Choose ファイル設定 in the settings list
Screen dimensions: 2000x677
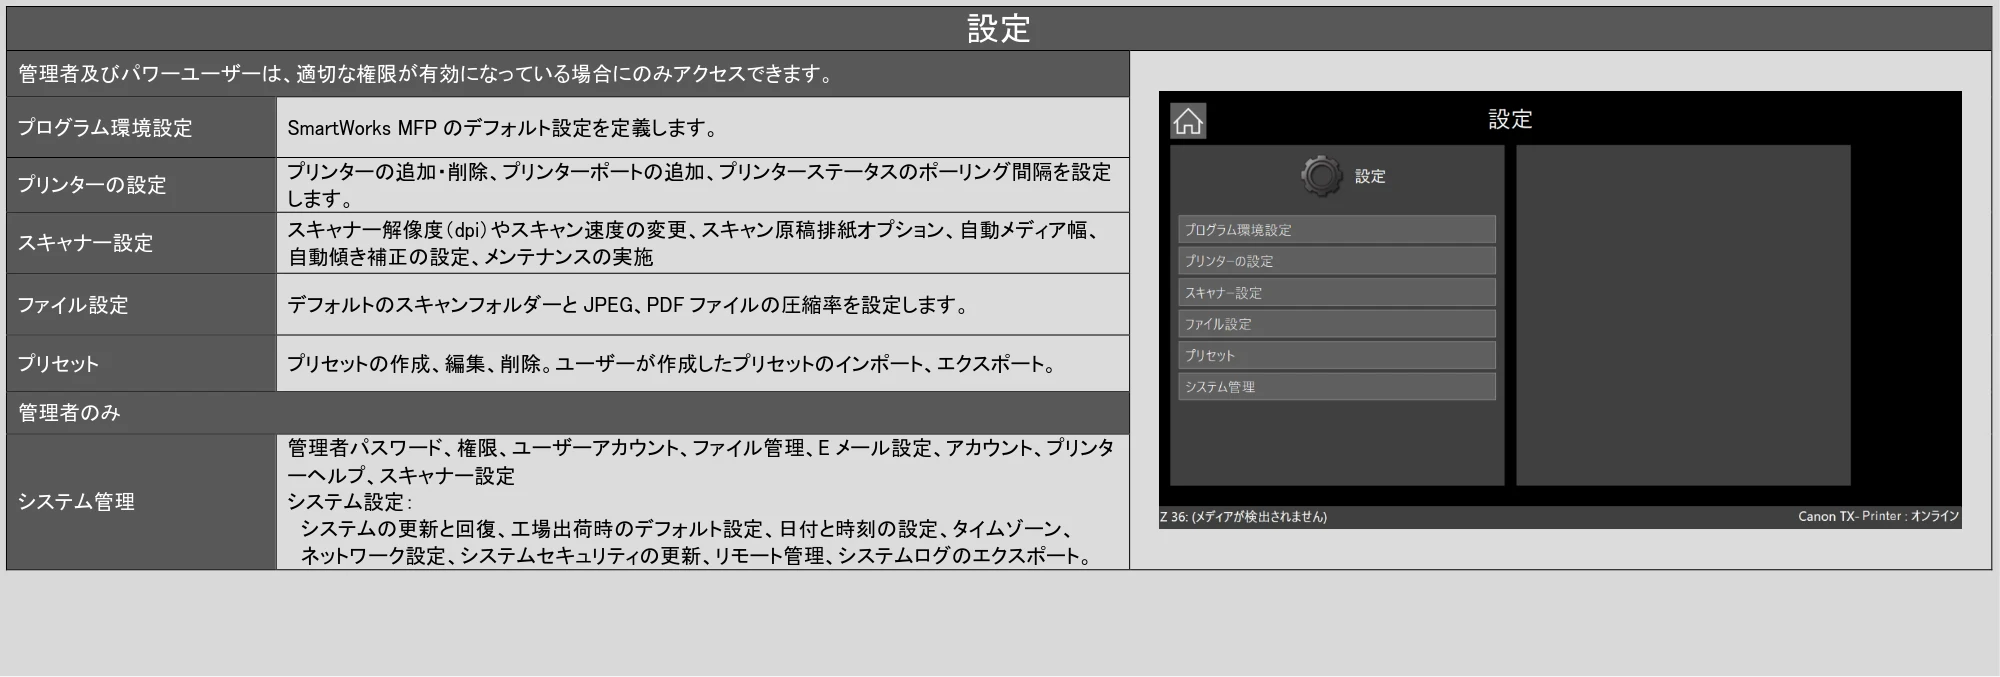1337,324
